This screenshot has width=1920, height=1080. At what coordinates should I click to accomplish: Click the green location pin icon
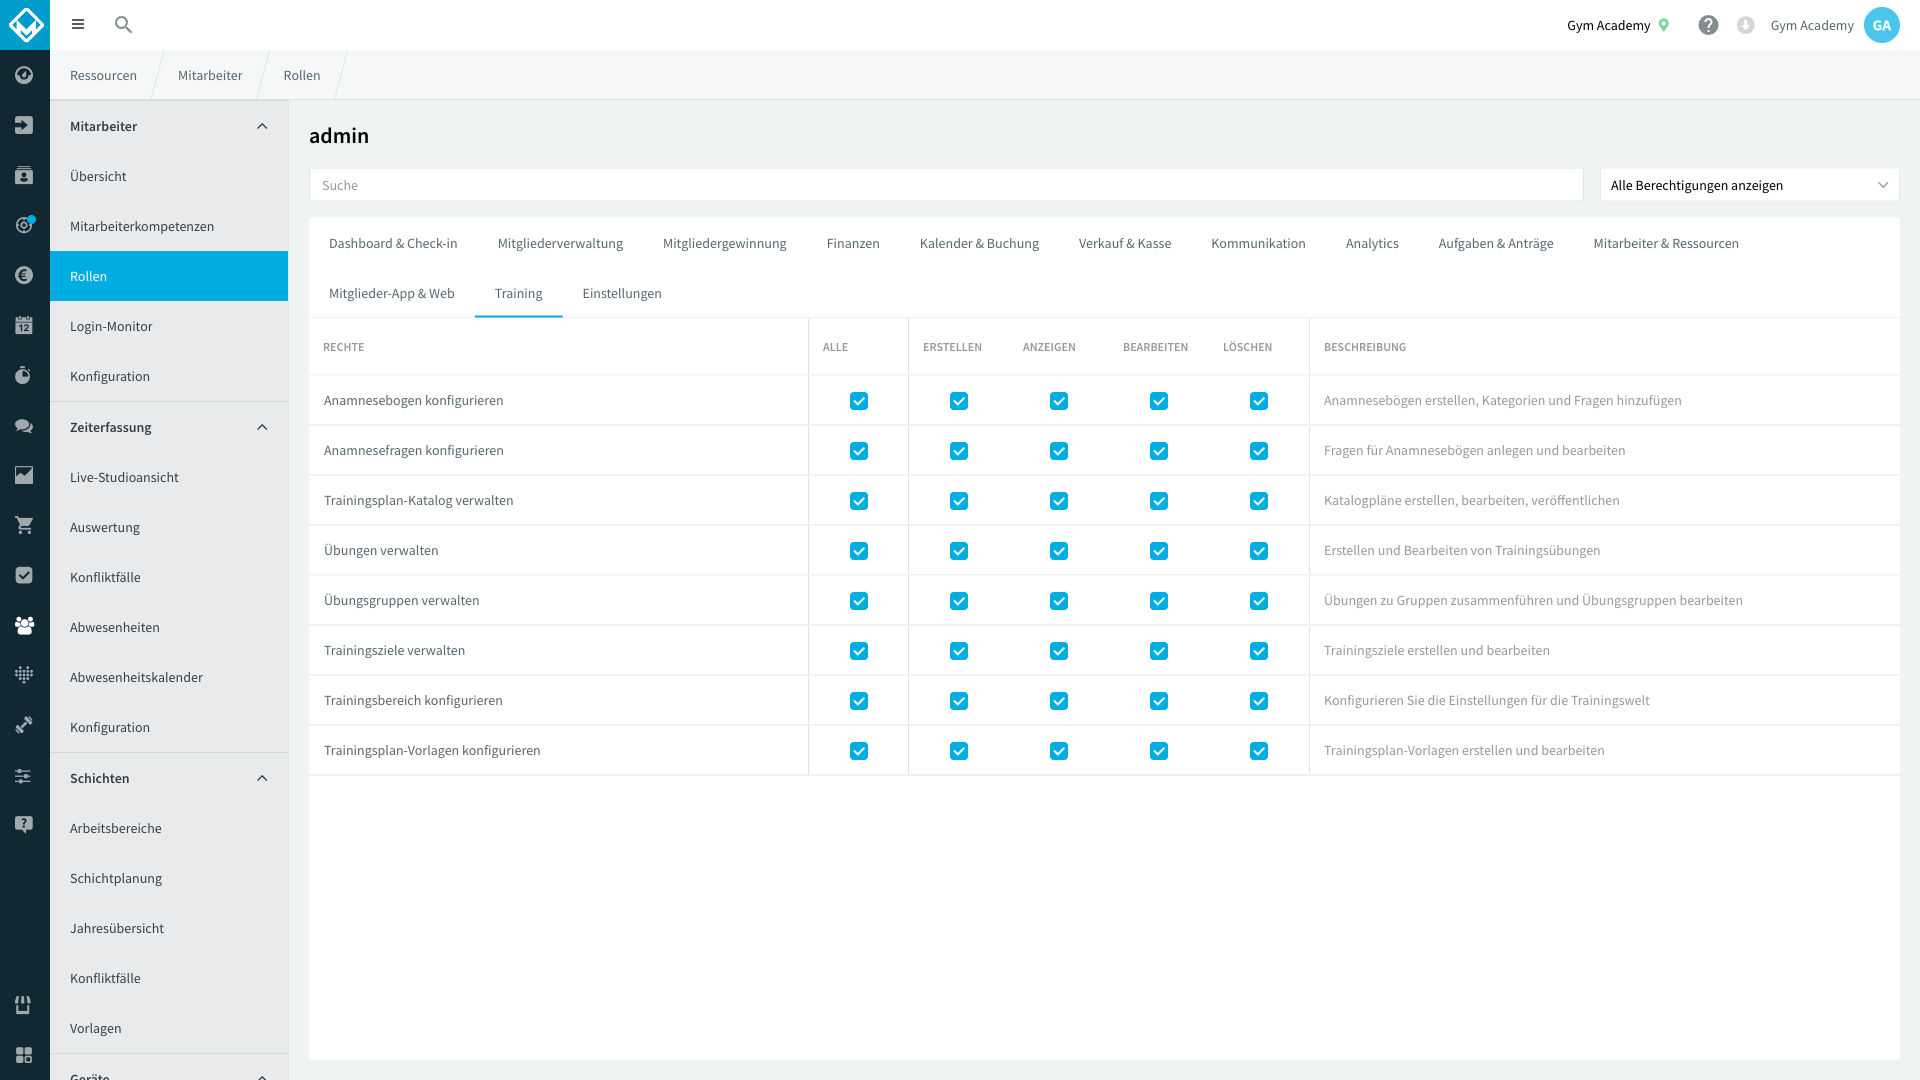point(1664,25)
